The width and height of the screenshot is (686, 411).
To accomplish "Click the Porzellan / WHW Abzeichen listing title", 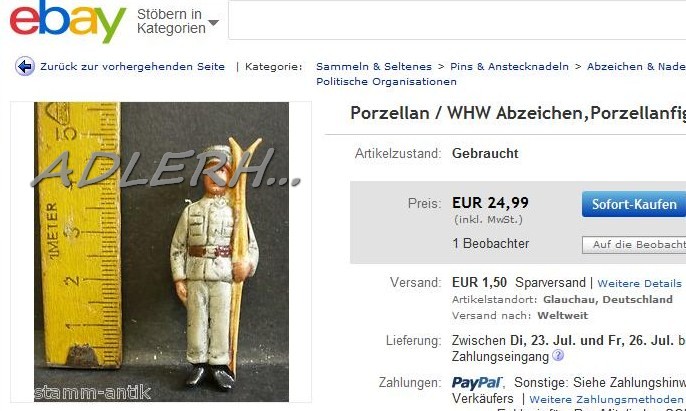I will [518, 113].
